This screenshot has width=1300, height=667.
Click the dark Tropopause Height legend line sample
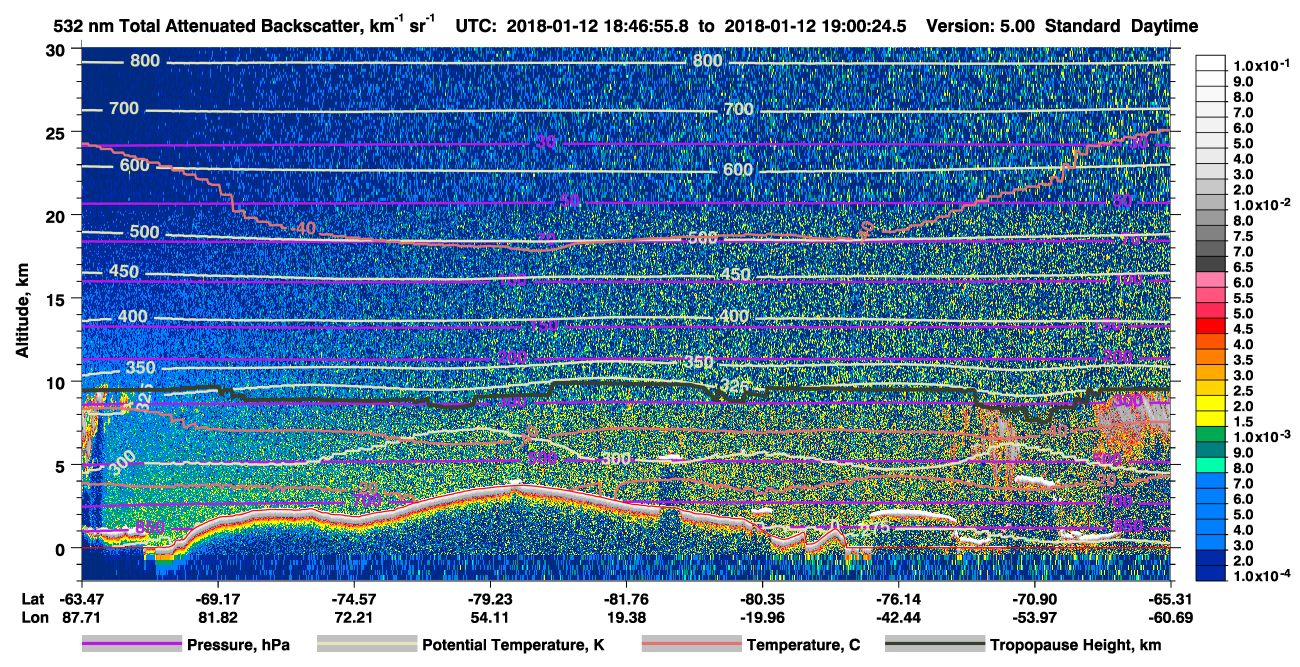click(935, 646)
